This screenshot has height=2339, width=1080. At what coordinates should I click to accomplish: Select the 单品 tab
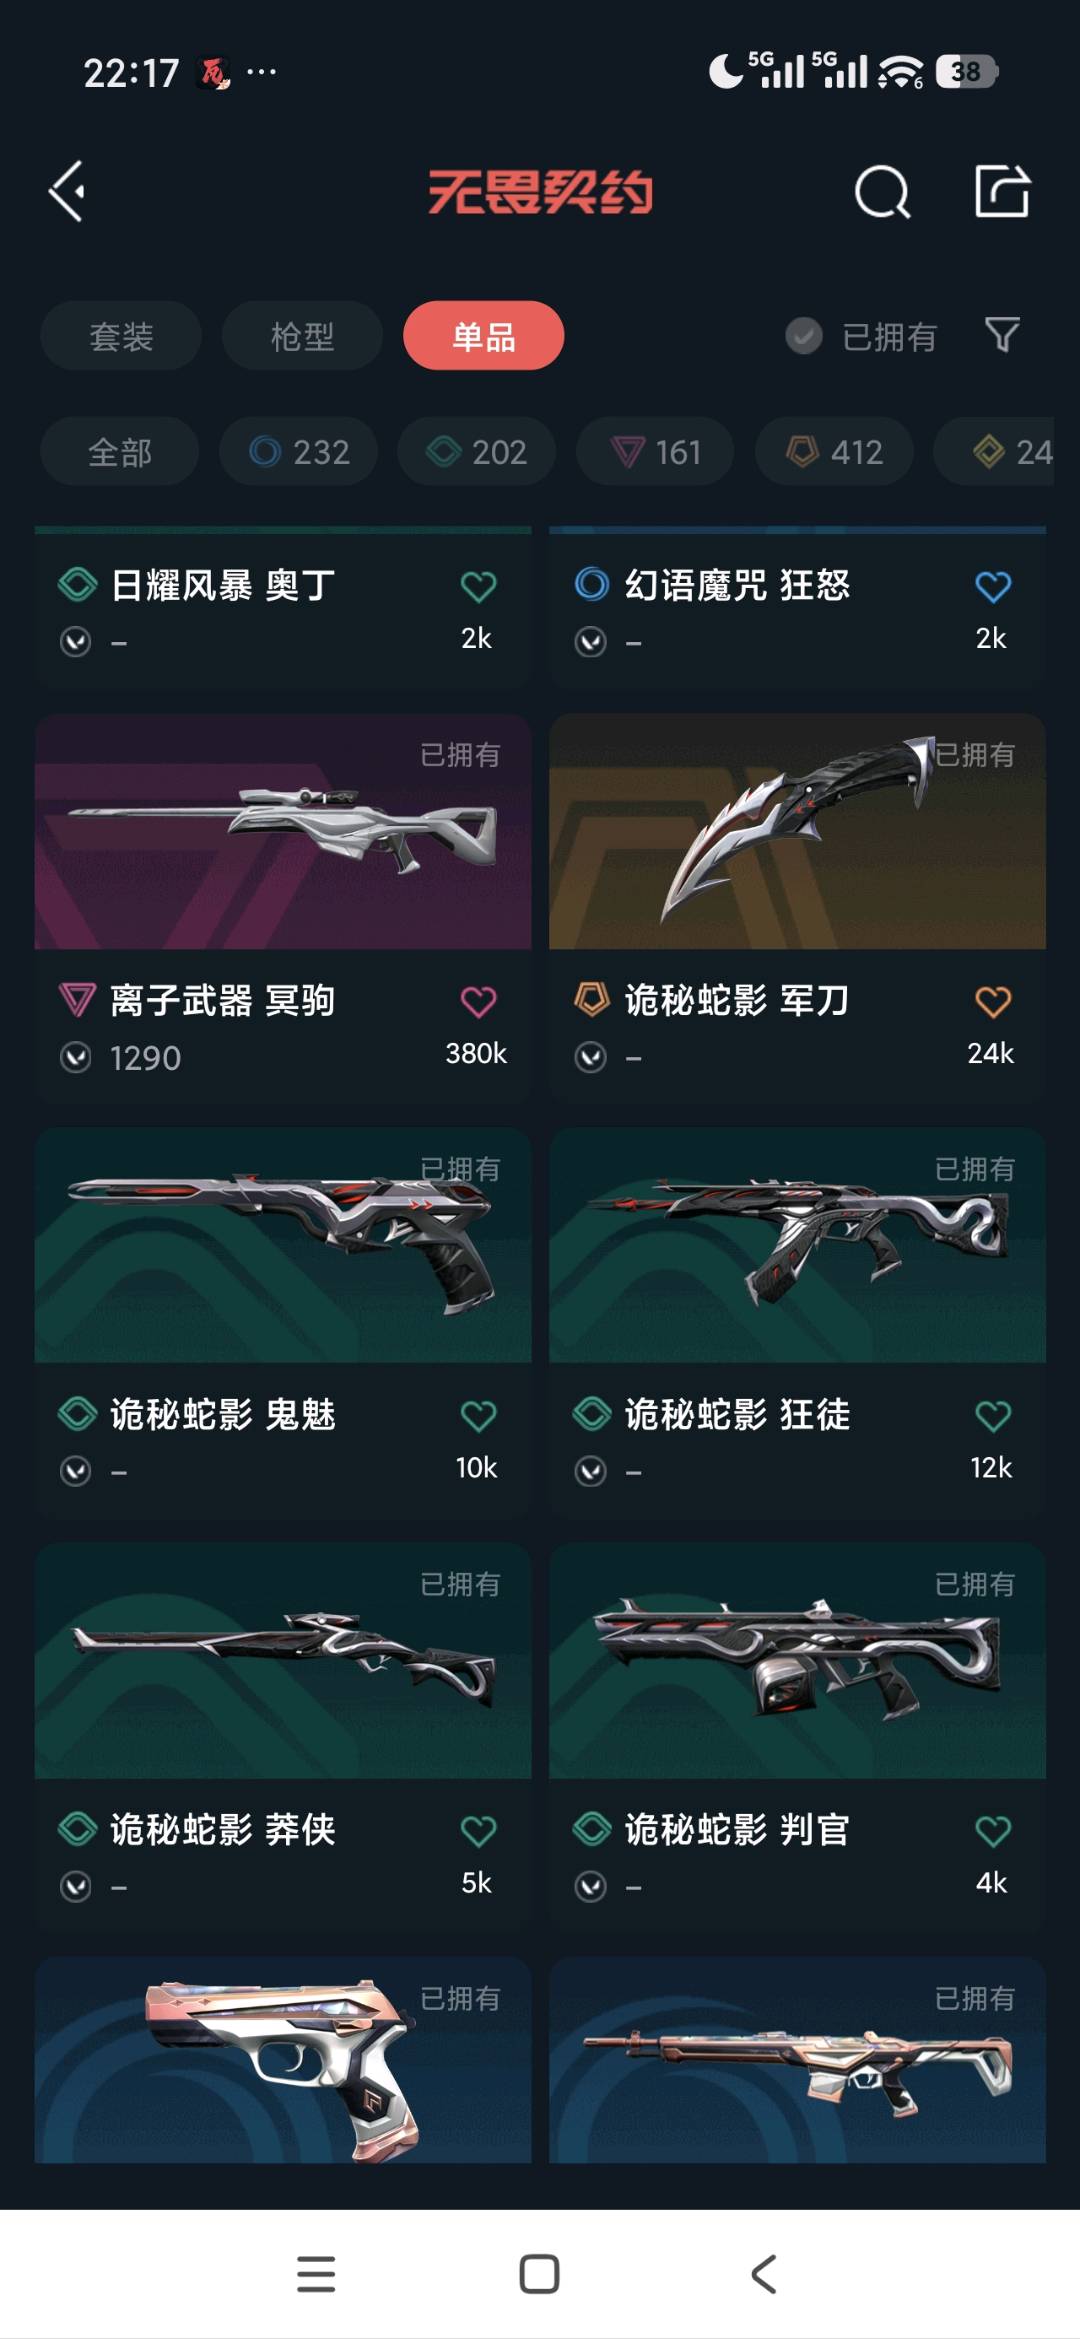coord(484,336)
